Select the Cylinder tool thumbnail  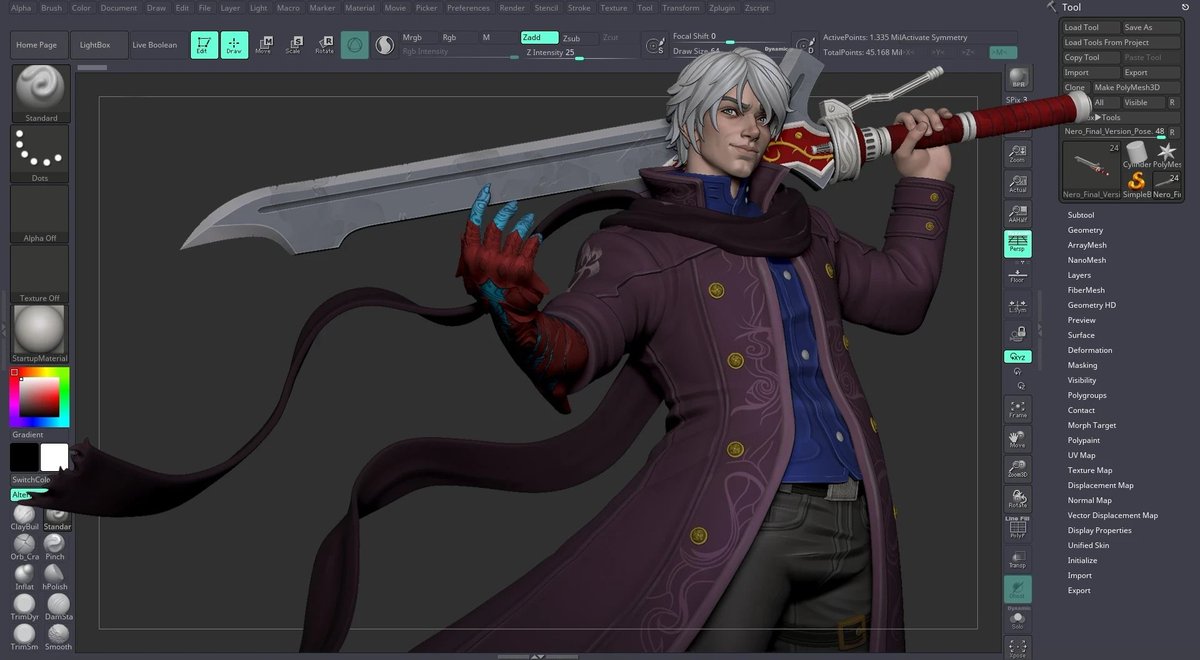click(x=1137, y=155)
